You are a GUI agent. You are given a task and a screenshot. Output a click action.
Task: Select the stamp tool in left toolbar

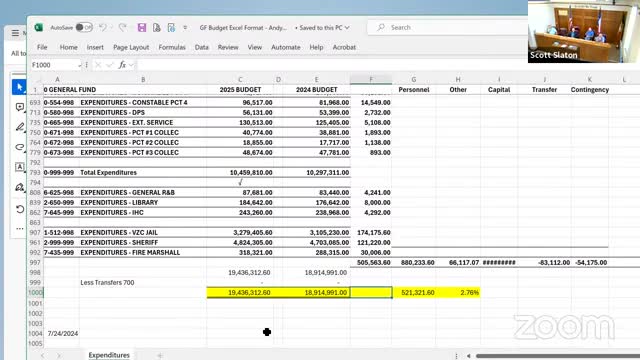(x=19, y=187)
